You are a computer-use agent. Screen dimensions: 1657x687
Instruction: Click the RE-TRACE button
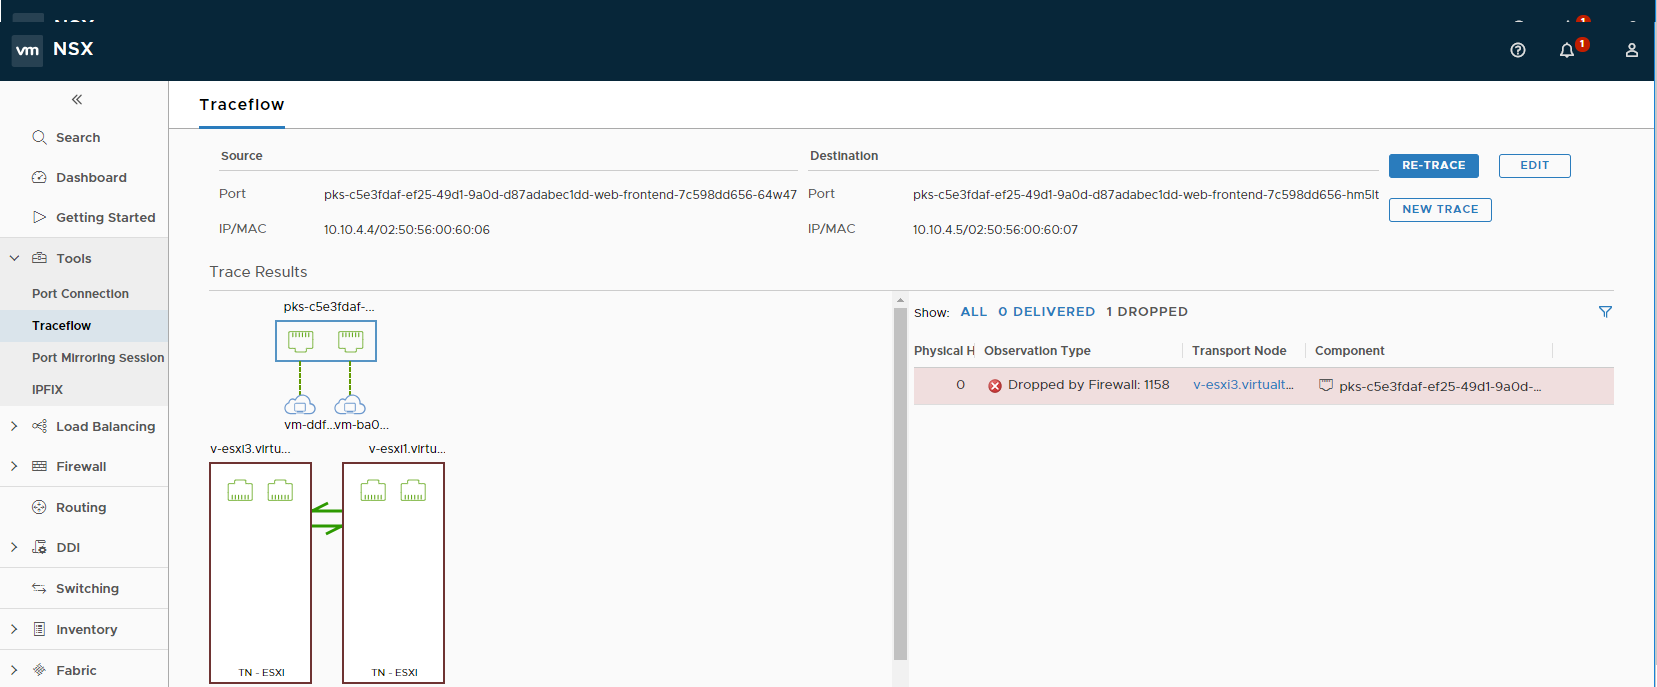(1433, 166)
